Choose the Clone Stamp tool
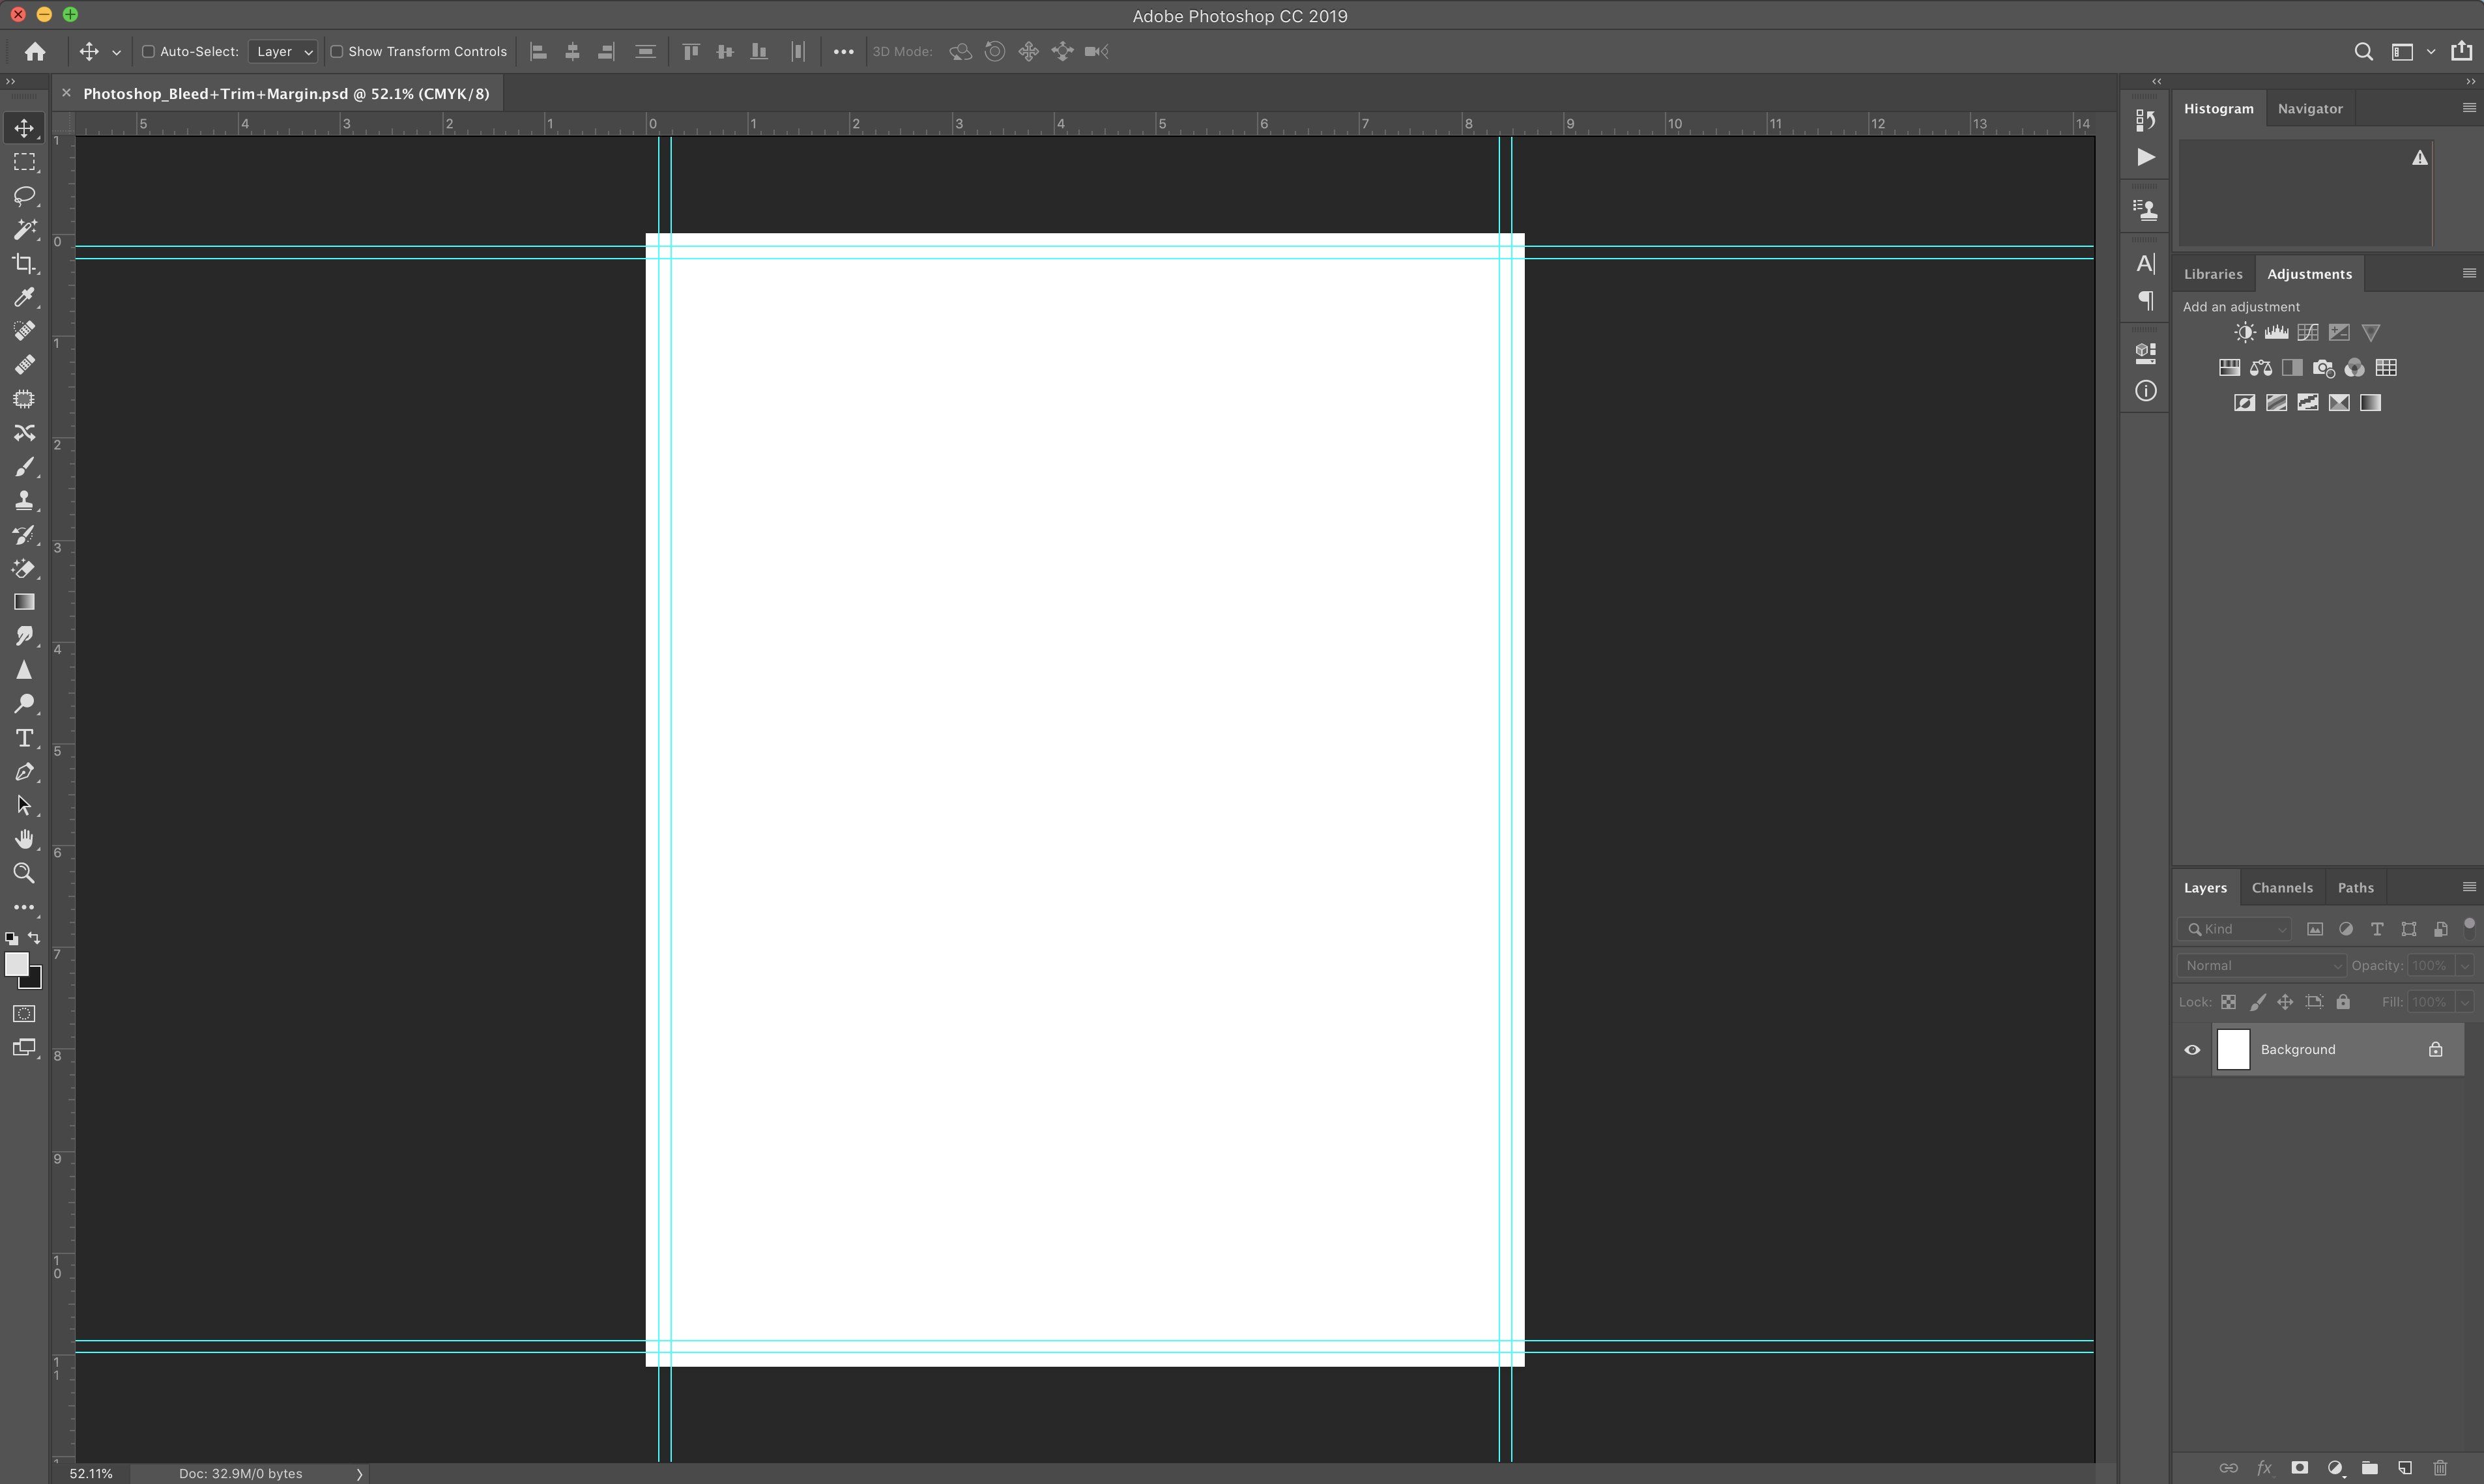This screenshot has width=2484, height=1484. tap(25, 500)
